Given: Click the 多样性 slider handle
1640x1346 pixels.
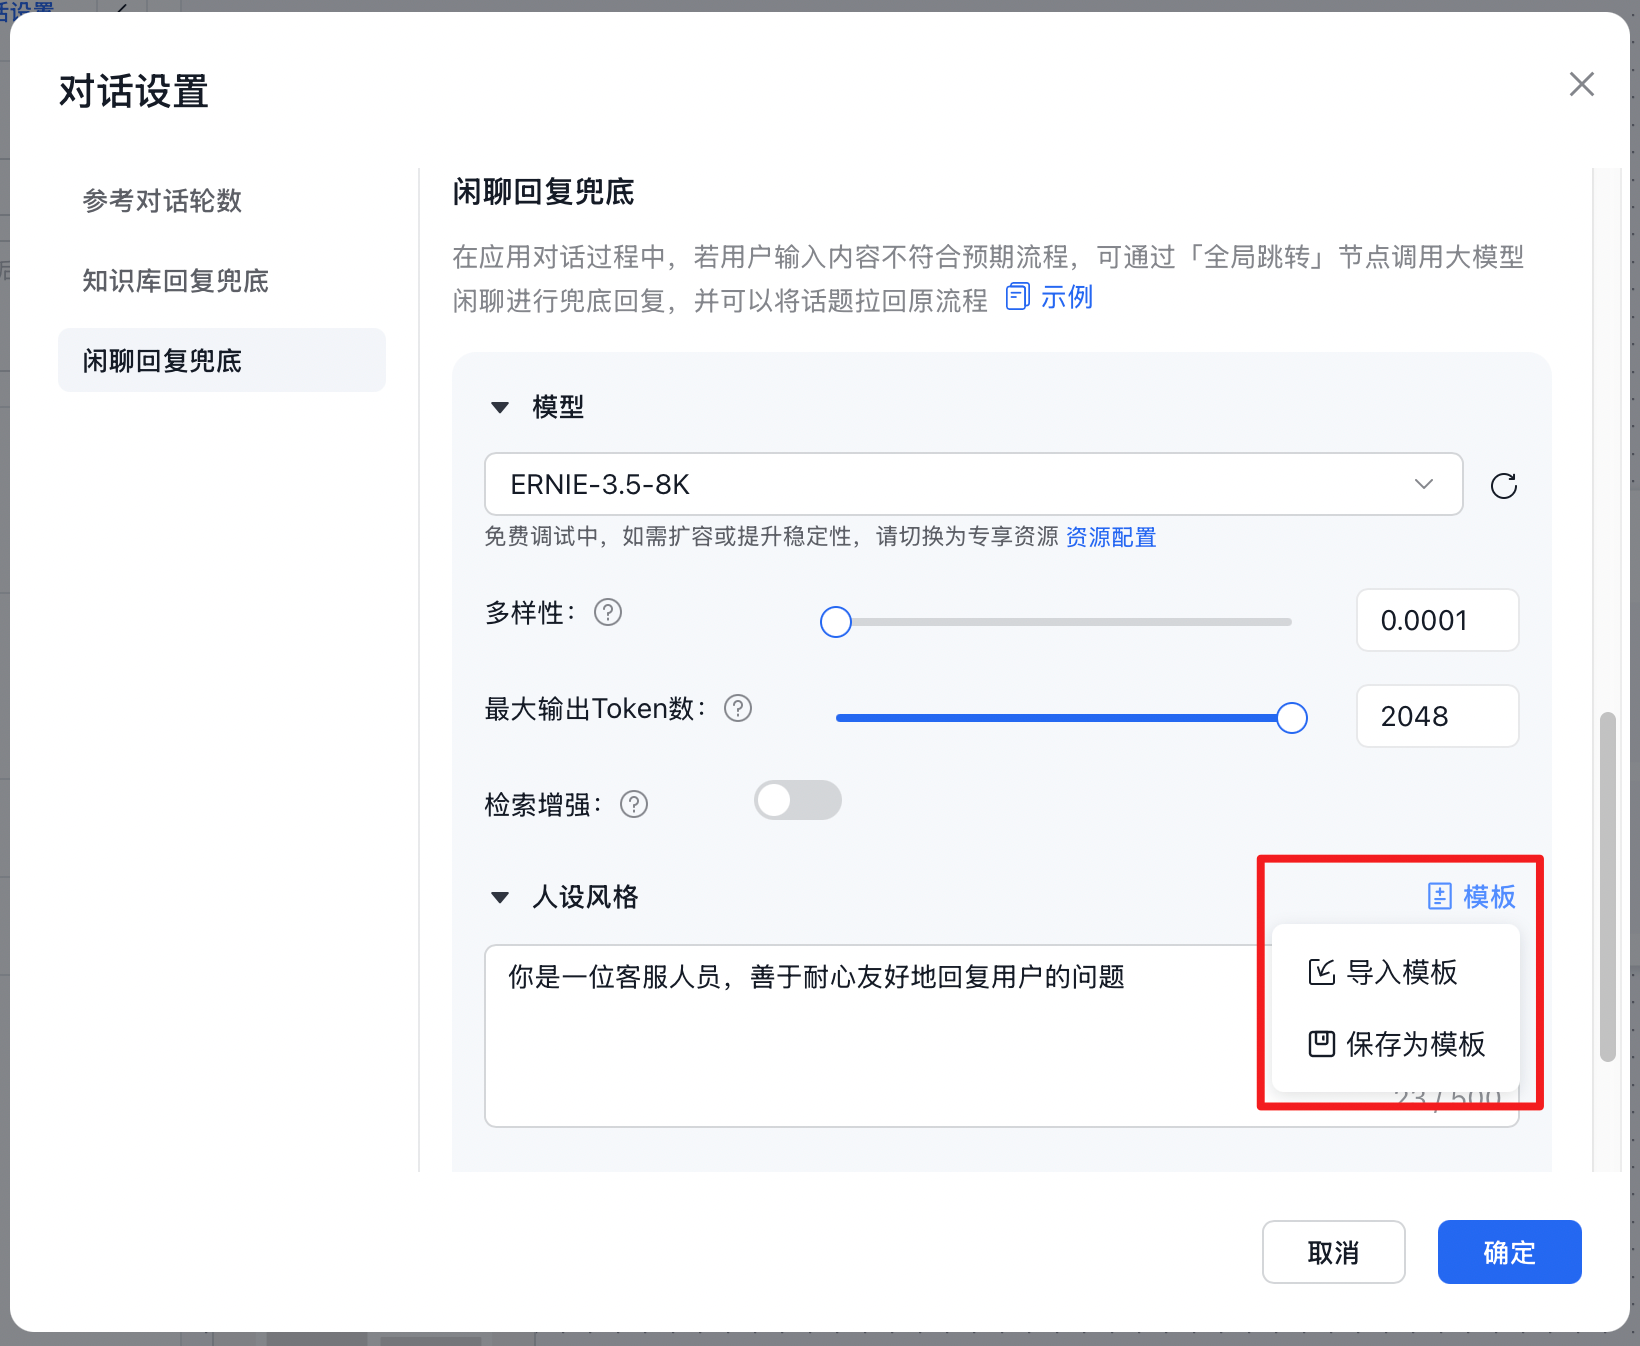Looking at the screenshot, I should point(836,622).
